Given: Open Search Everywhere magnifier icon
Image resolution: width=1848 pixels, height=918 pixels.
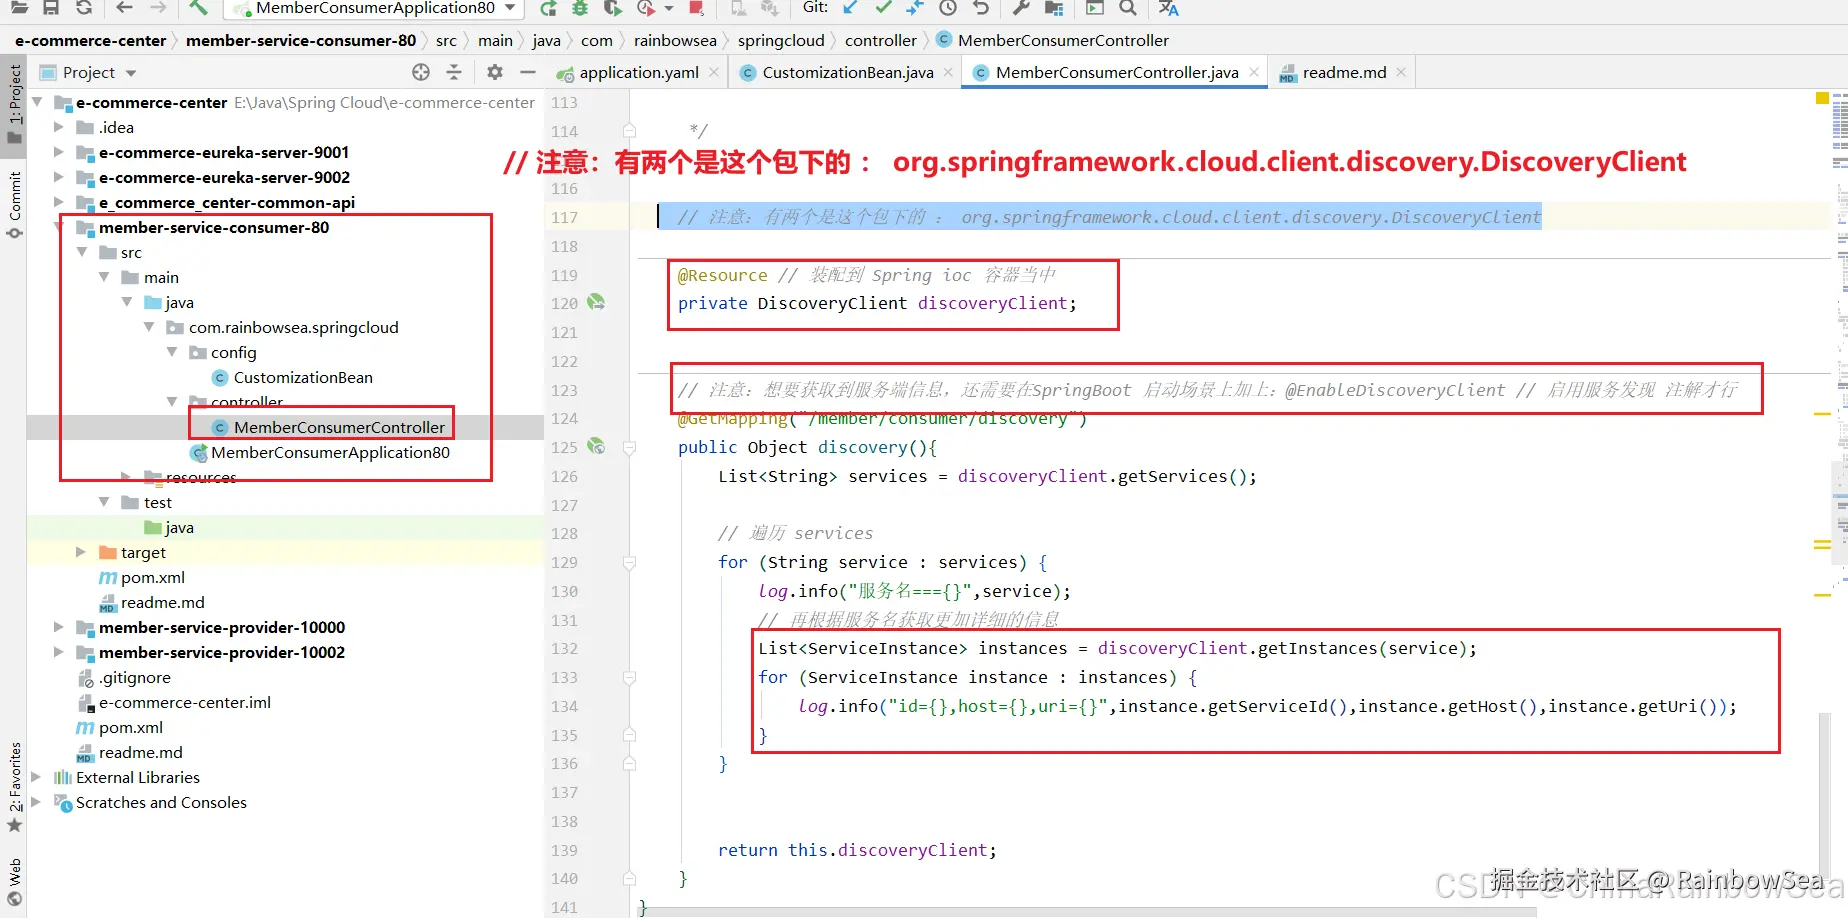Looking at the screenshot, I should pyautogui.click(x=1128, y=8).
